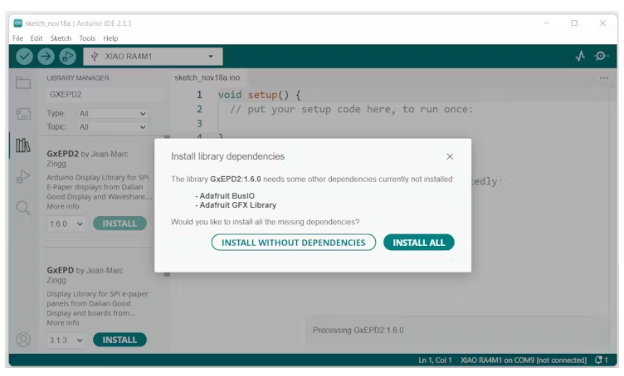Click the Upload arrow icon
This screenshot has height=376, width=624.
coord(46,56)
